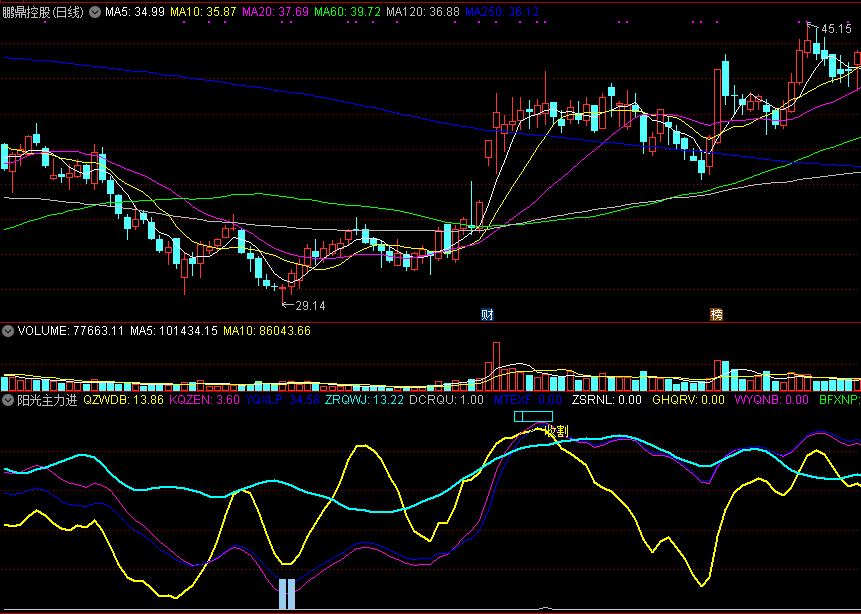The image size is (861, 614).
Task: Select the ZSRNL: 0.00 value
Action: [x=607, y=400]
